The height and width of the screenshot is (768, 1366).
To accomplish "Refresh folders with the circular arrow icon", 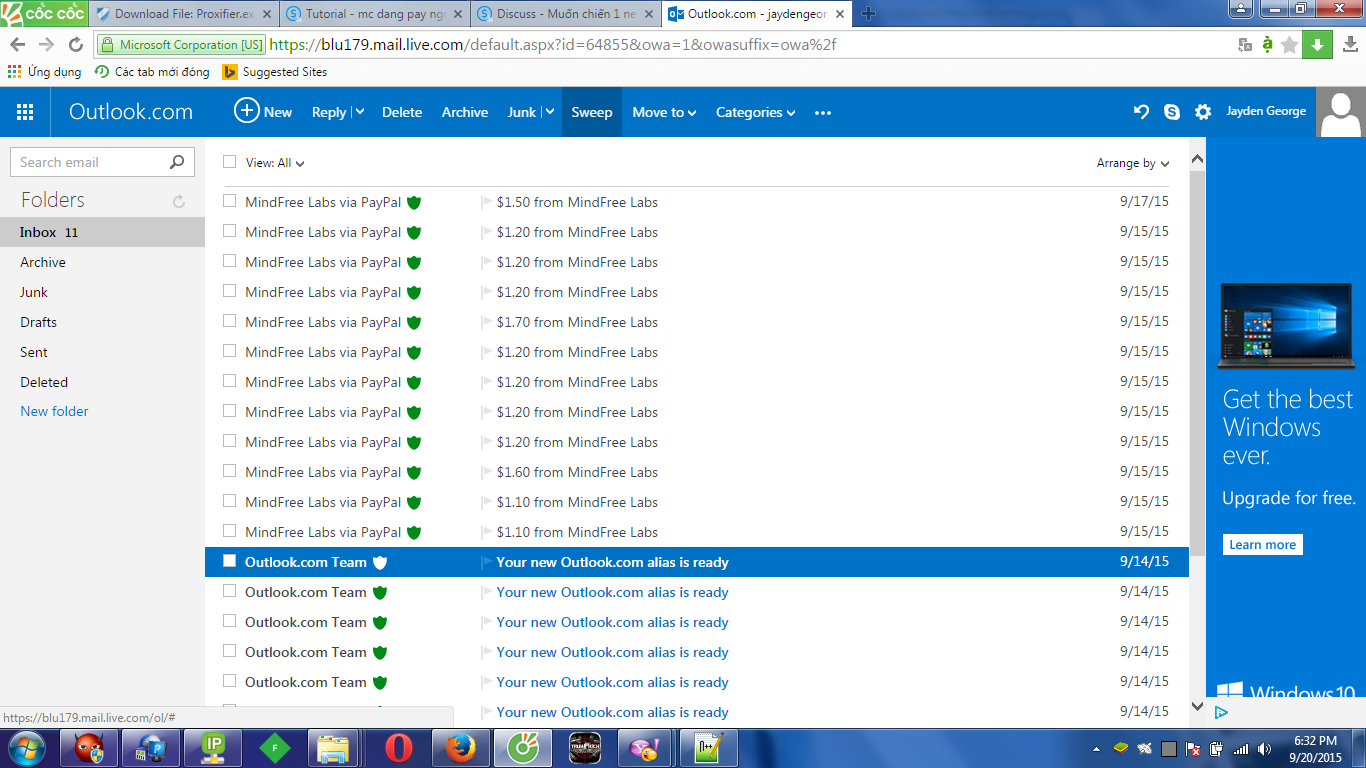I will [179, 201].
